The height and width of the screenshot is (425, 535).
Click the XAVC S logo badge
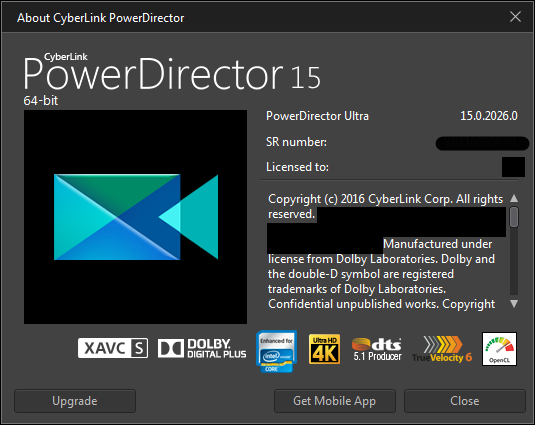coord(113,348)
